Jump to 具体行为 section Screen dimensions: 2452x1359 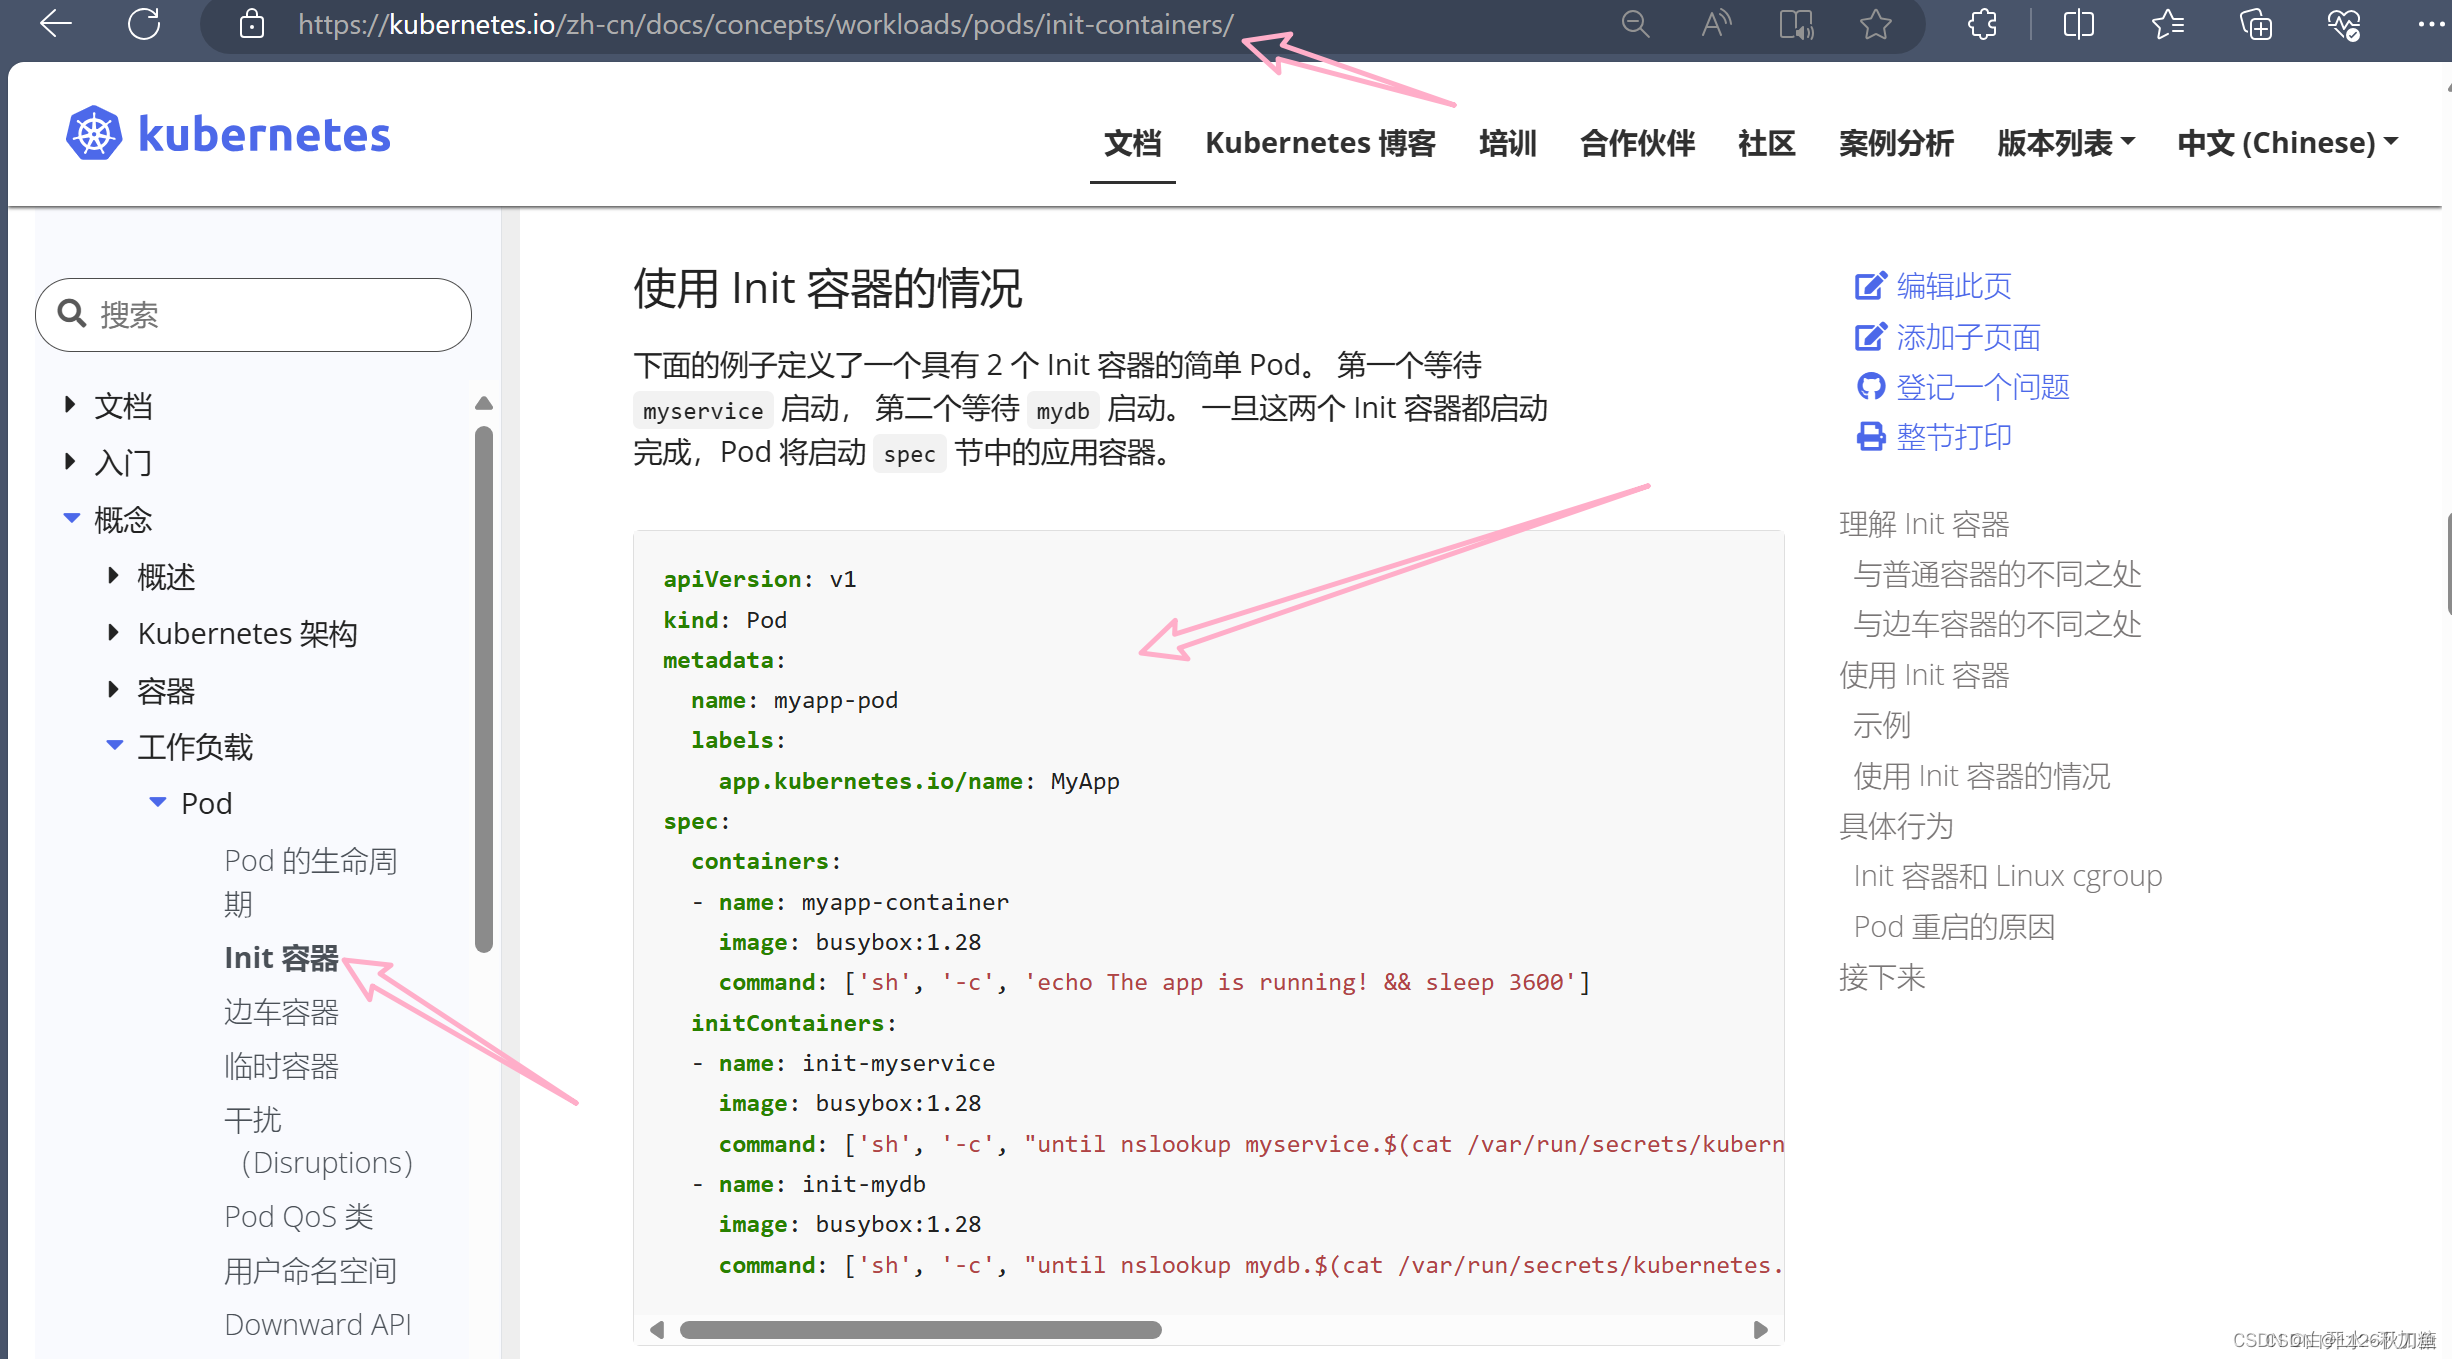(x=1896, y=826)
